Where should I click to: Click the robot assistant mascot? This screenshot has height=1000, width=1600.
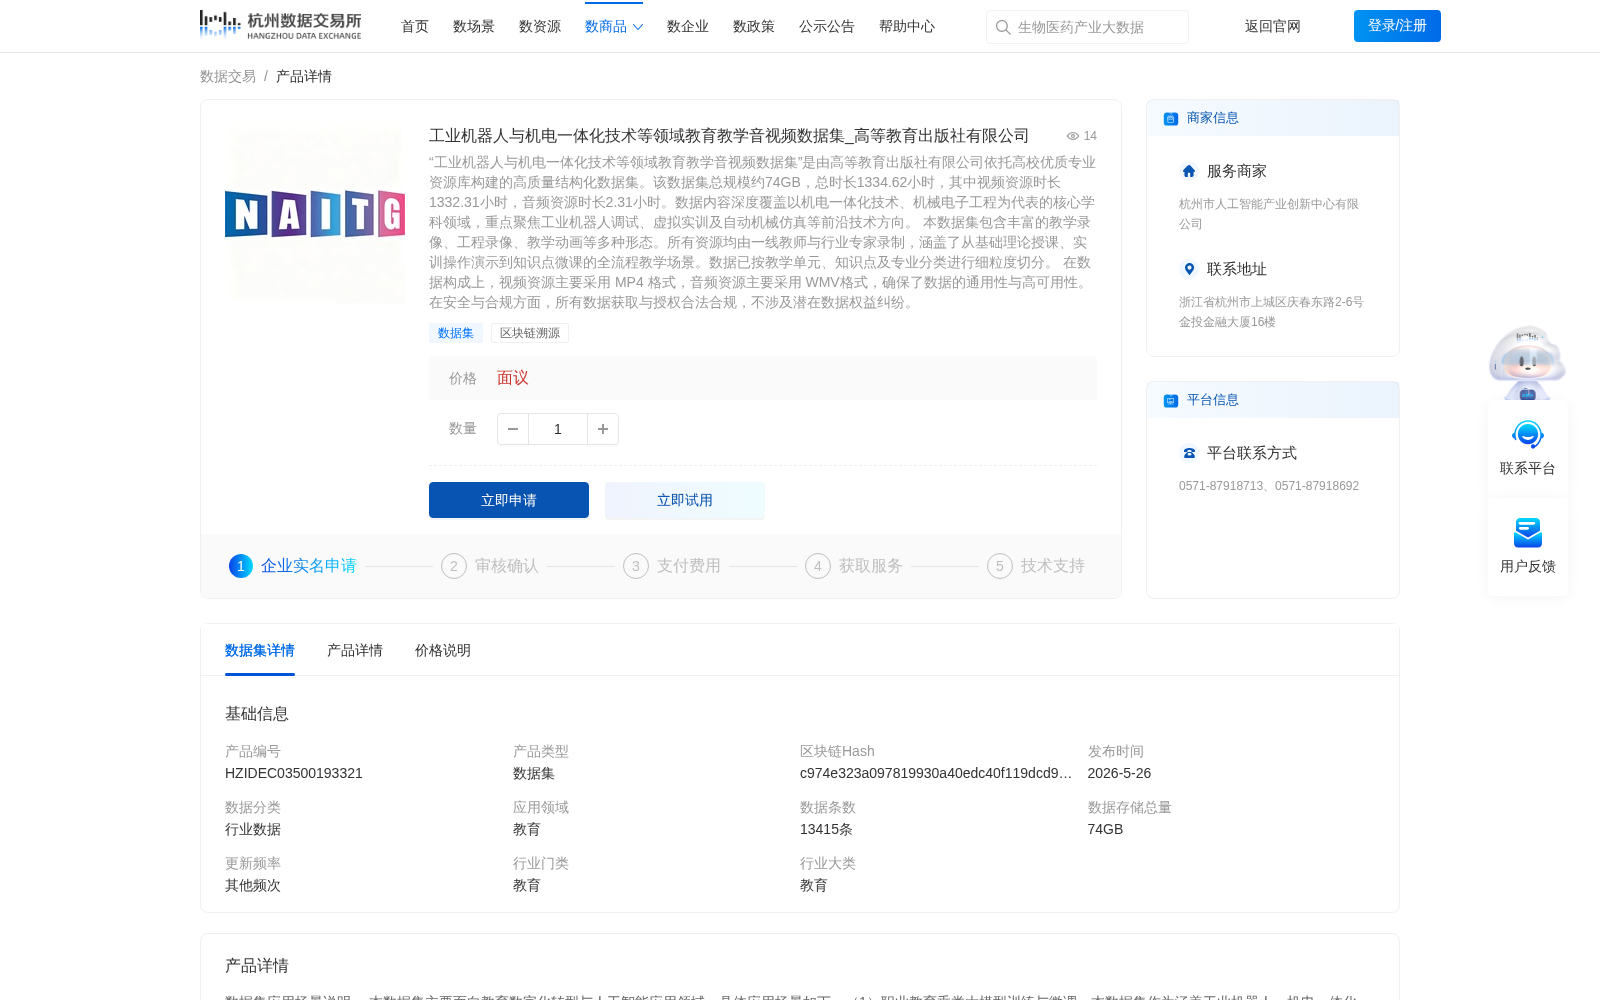[x=1527, y=363]
